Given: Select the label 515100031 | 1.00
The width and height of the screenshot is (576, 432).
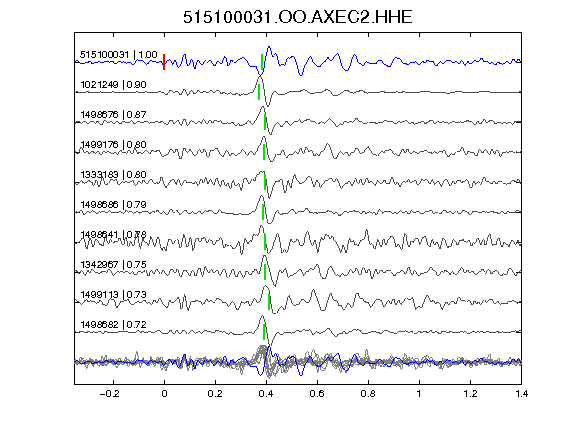Looking at the screenshot, I should tap(119, 55).
